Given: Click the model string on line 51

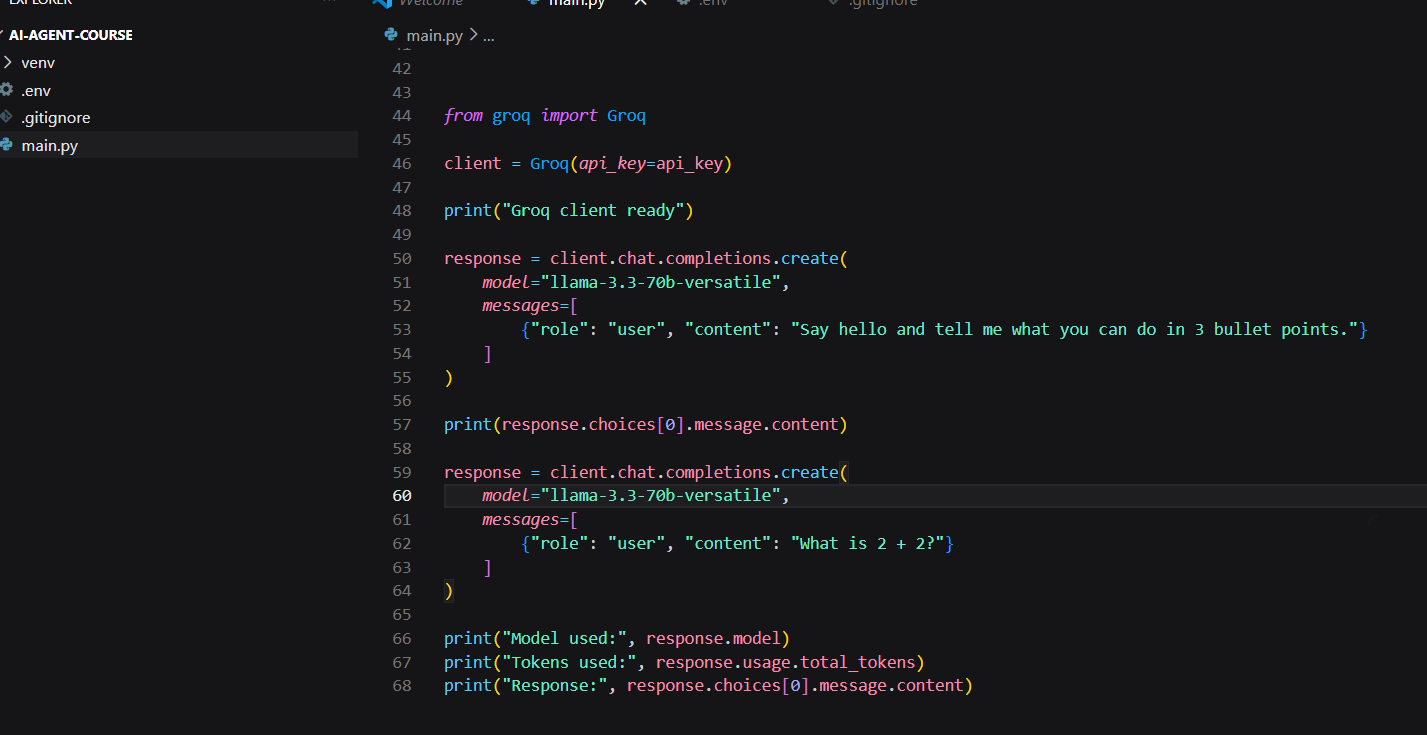Looking at the screenshot, I should [660, 282].
